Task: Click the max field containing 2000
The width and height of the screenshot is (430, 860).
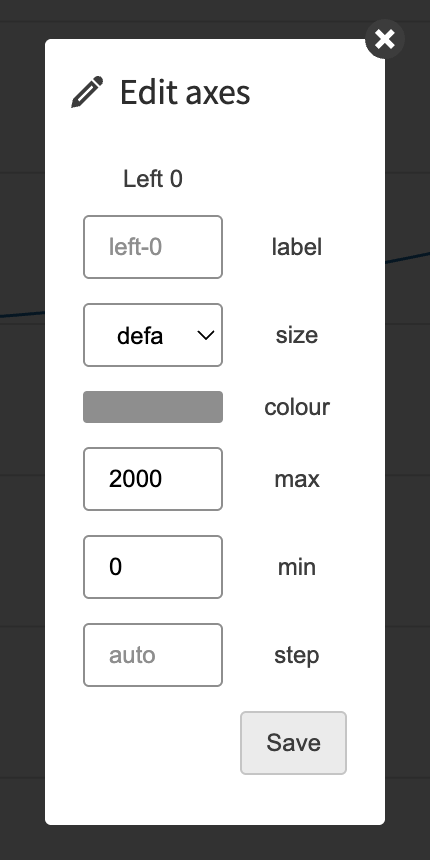Action: tap(153, 479)
